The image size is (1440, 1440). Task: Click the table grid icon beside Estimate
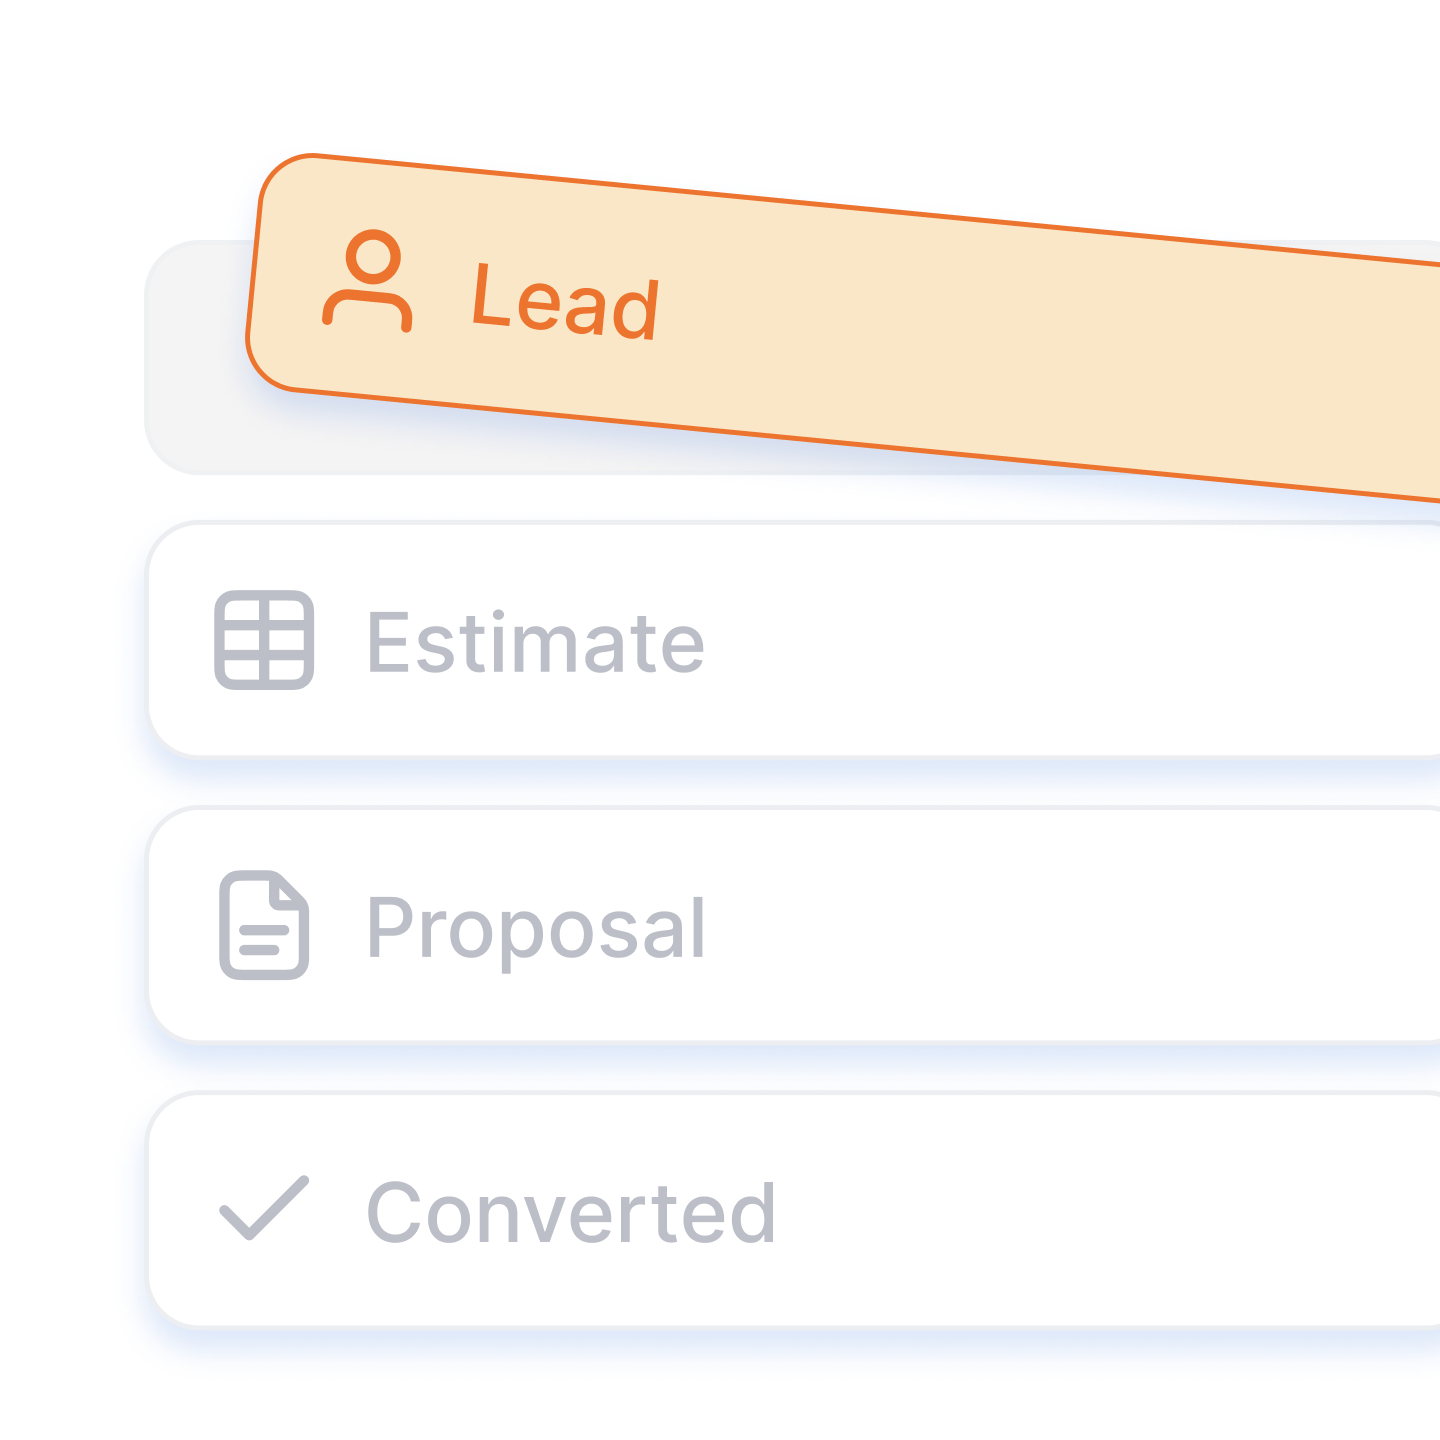click(264, 640)
